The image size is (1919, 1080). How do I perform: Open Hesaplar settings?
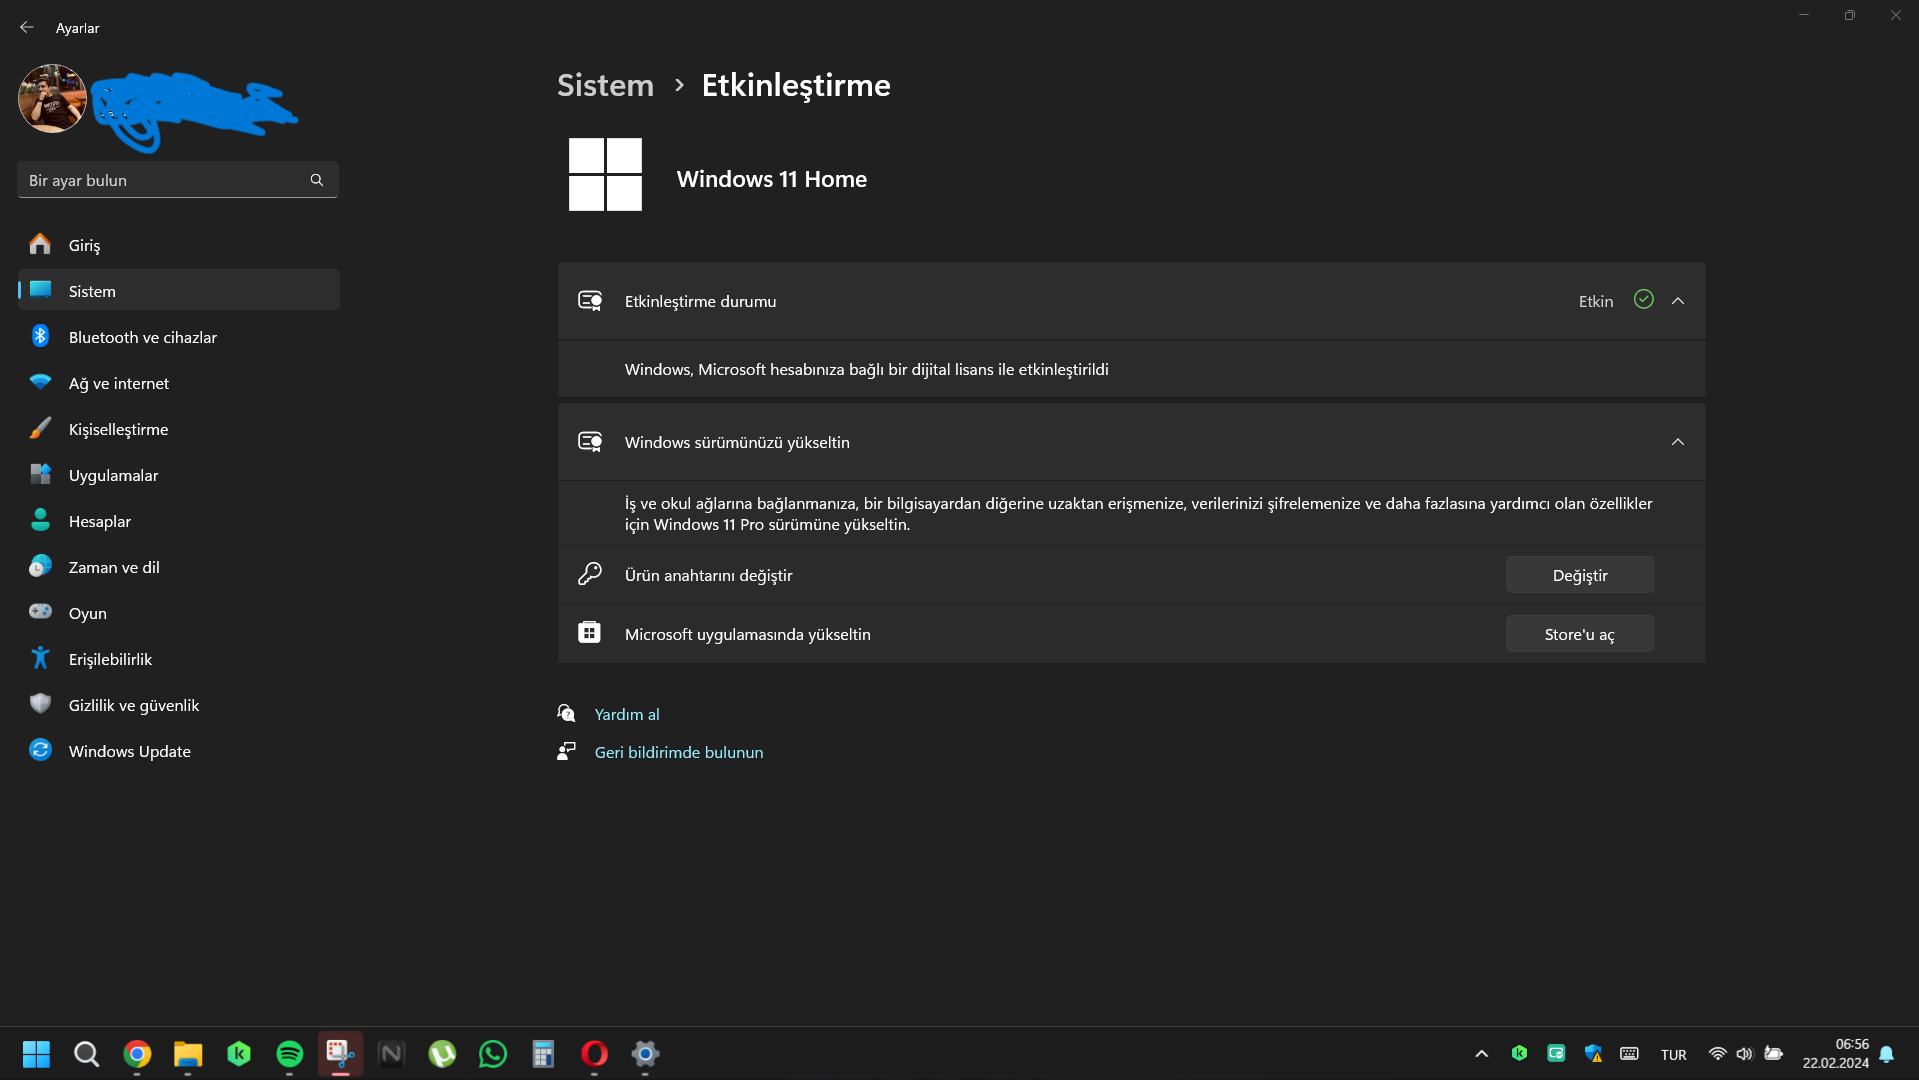pyautogui.click(x=179, y=521)
